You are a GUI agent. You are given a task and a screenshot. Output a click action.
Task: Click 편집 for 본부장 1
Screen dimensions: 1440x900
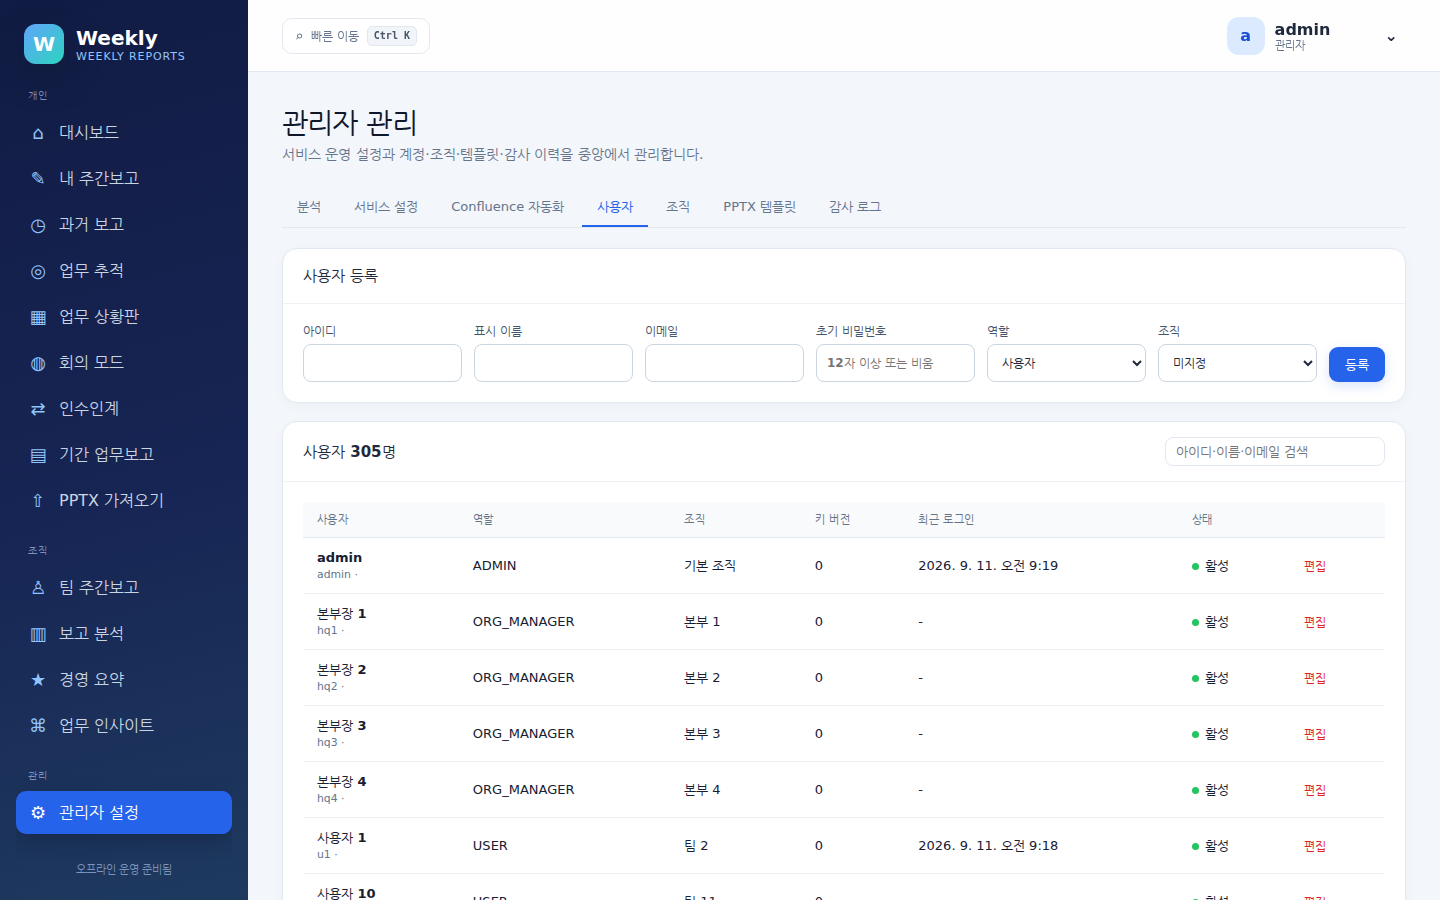tap(1315, 622)
